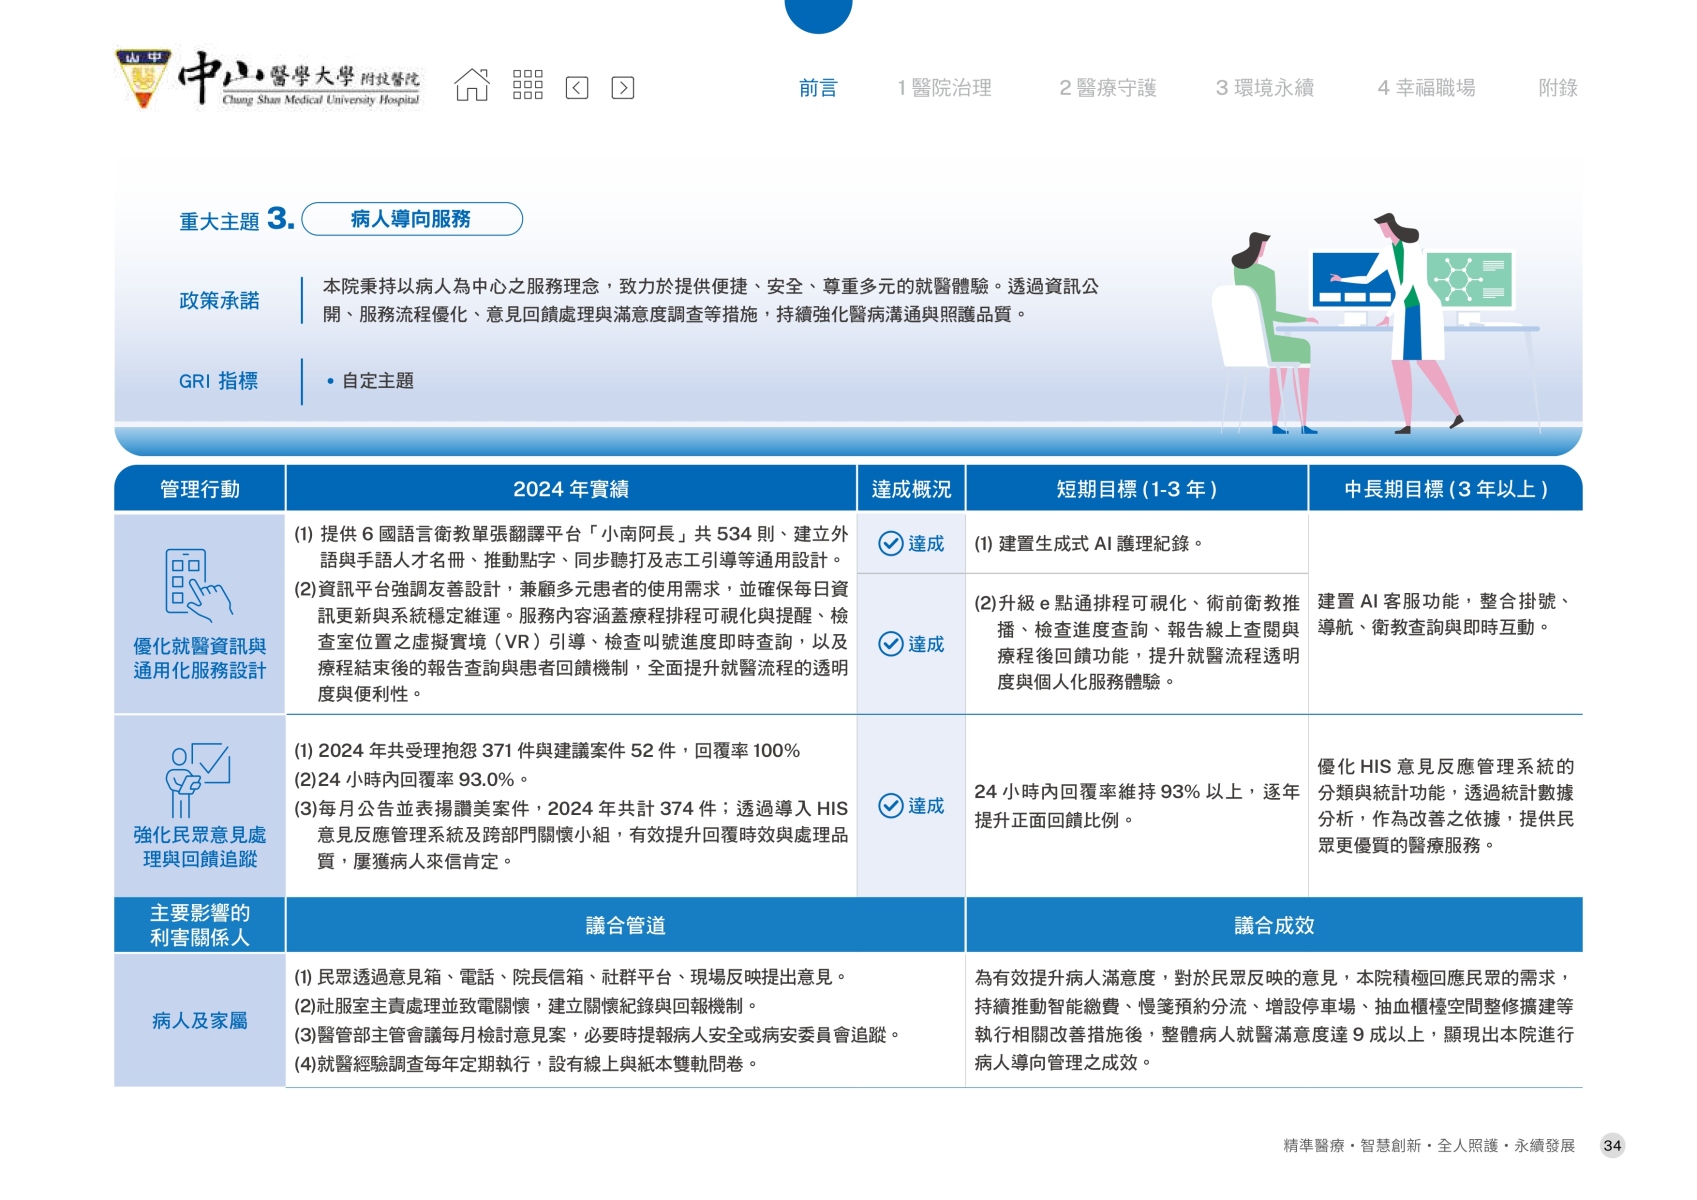Click the second 達成 checkmark beside VR item

tap(891, 644)
